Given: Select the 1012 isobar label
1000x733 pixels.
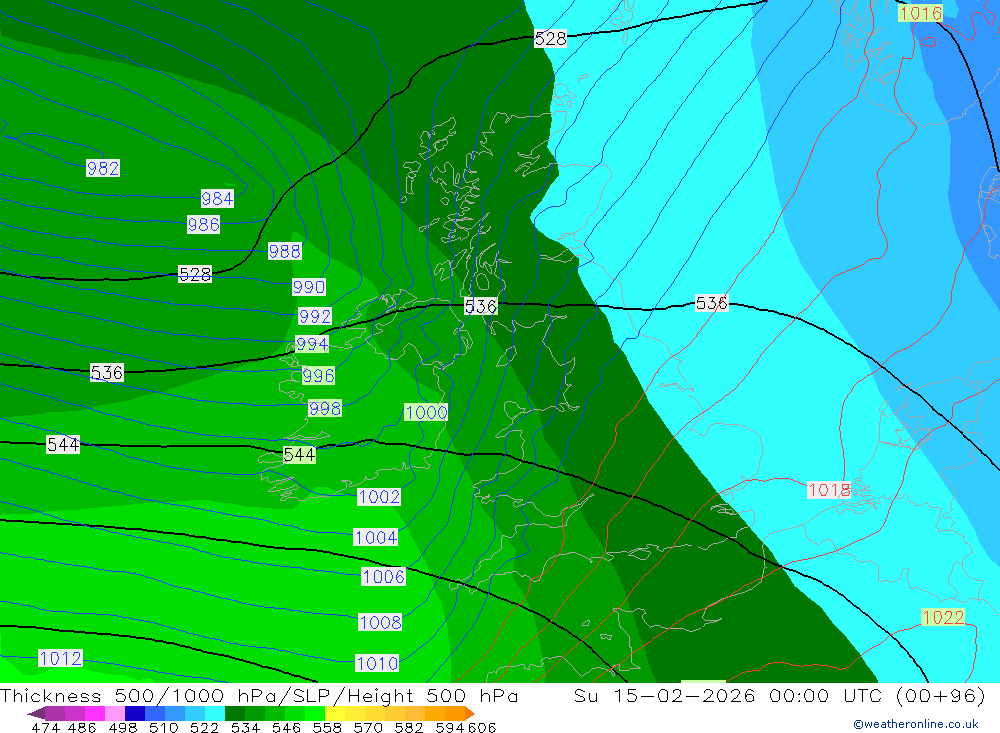Looking at the screenshot, I should 61,658.
